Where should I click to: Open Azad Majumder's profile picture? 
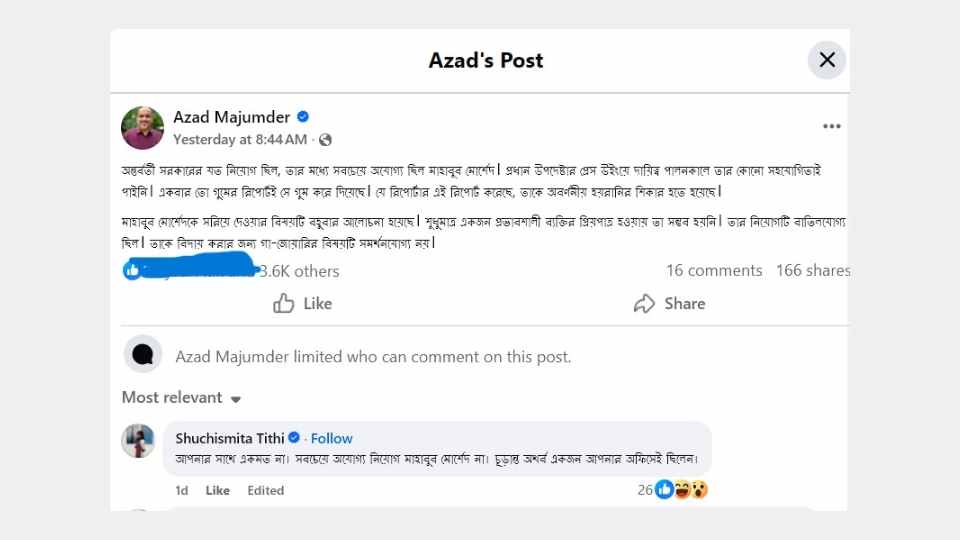pos(142,127)
